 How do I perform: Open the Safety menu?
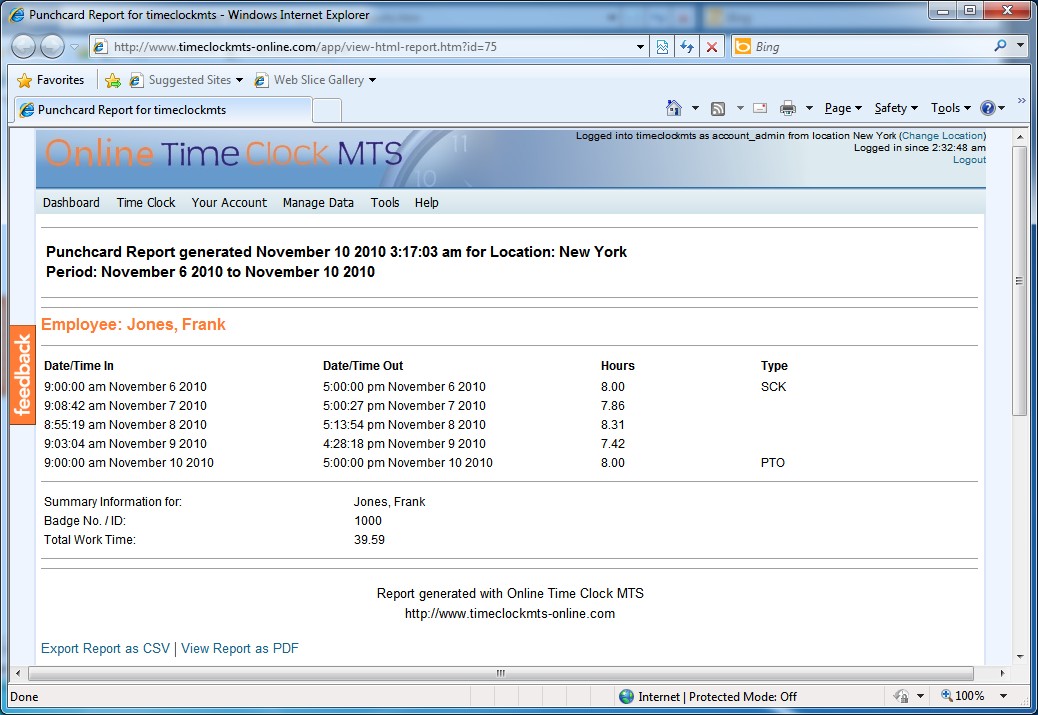(x=896, y=108)
